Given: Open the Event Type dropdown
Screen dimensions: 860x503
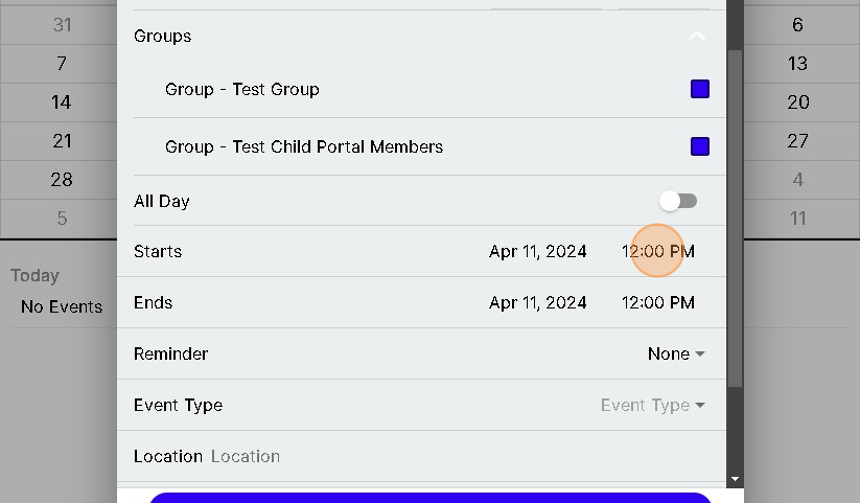Looking at the screenshot, I should [653, 405].
